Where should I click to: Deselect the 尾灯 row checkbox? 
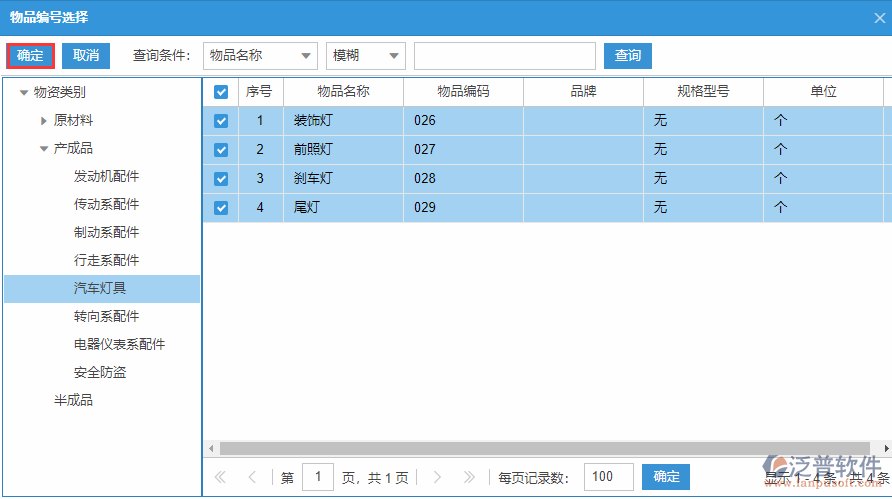pyautogui.click(x=221, y=208)
